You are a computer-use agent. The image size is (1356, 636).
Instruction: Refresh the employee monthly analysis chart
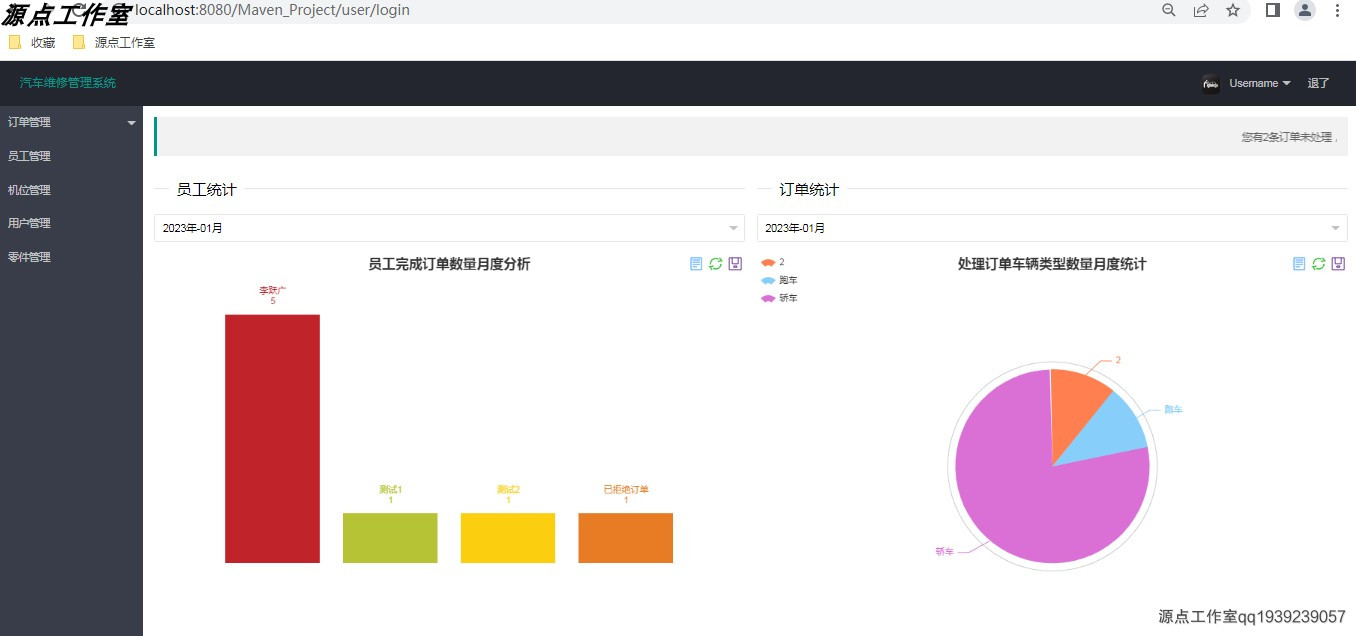click(x=715, y=263)
